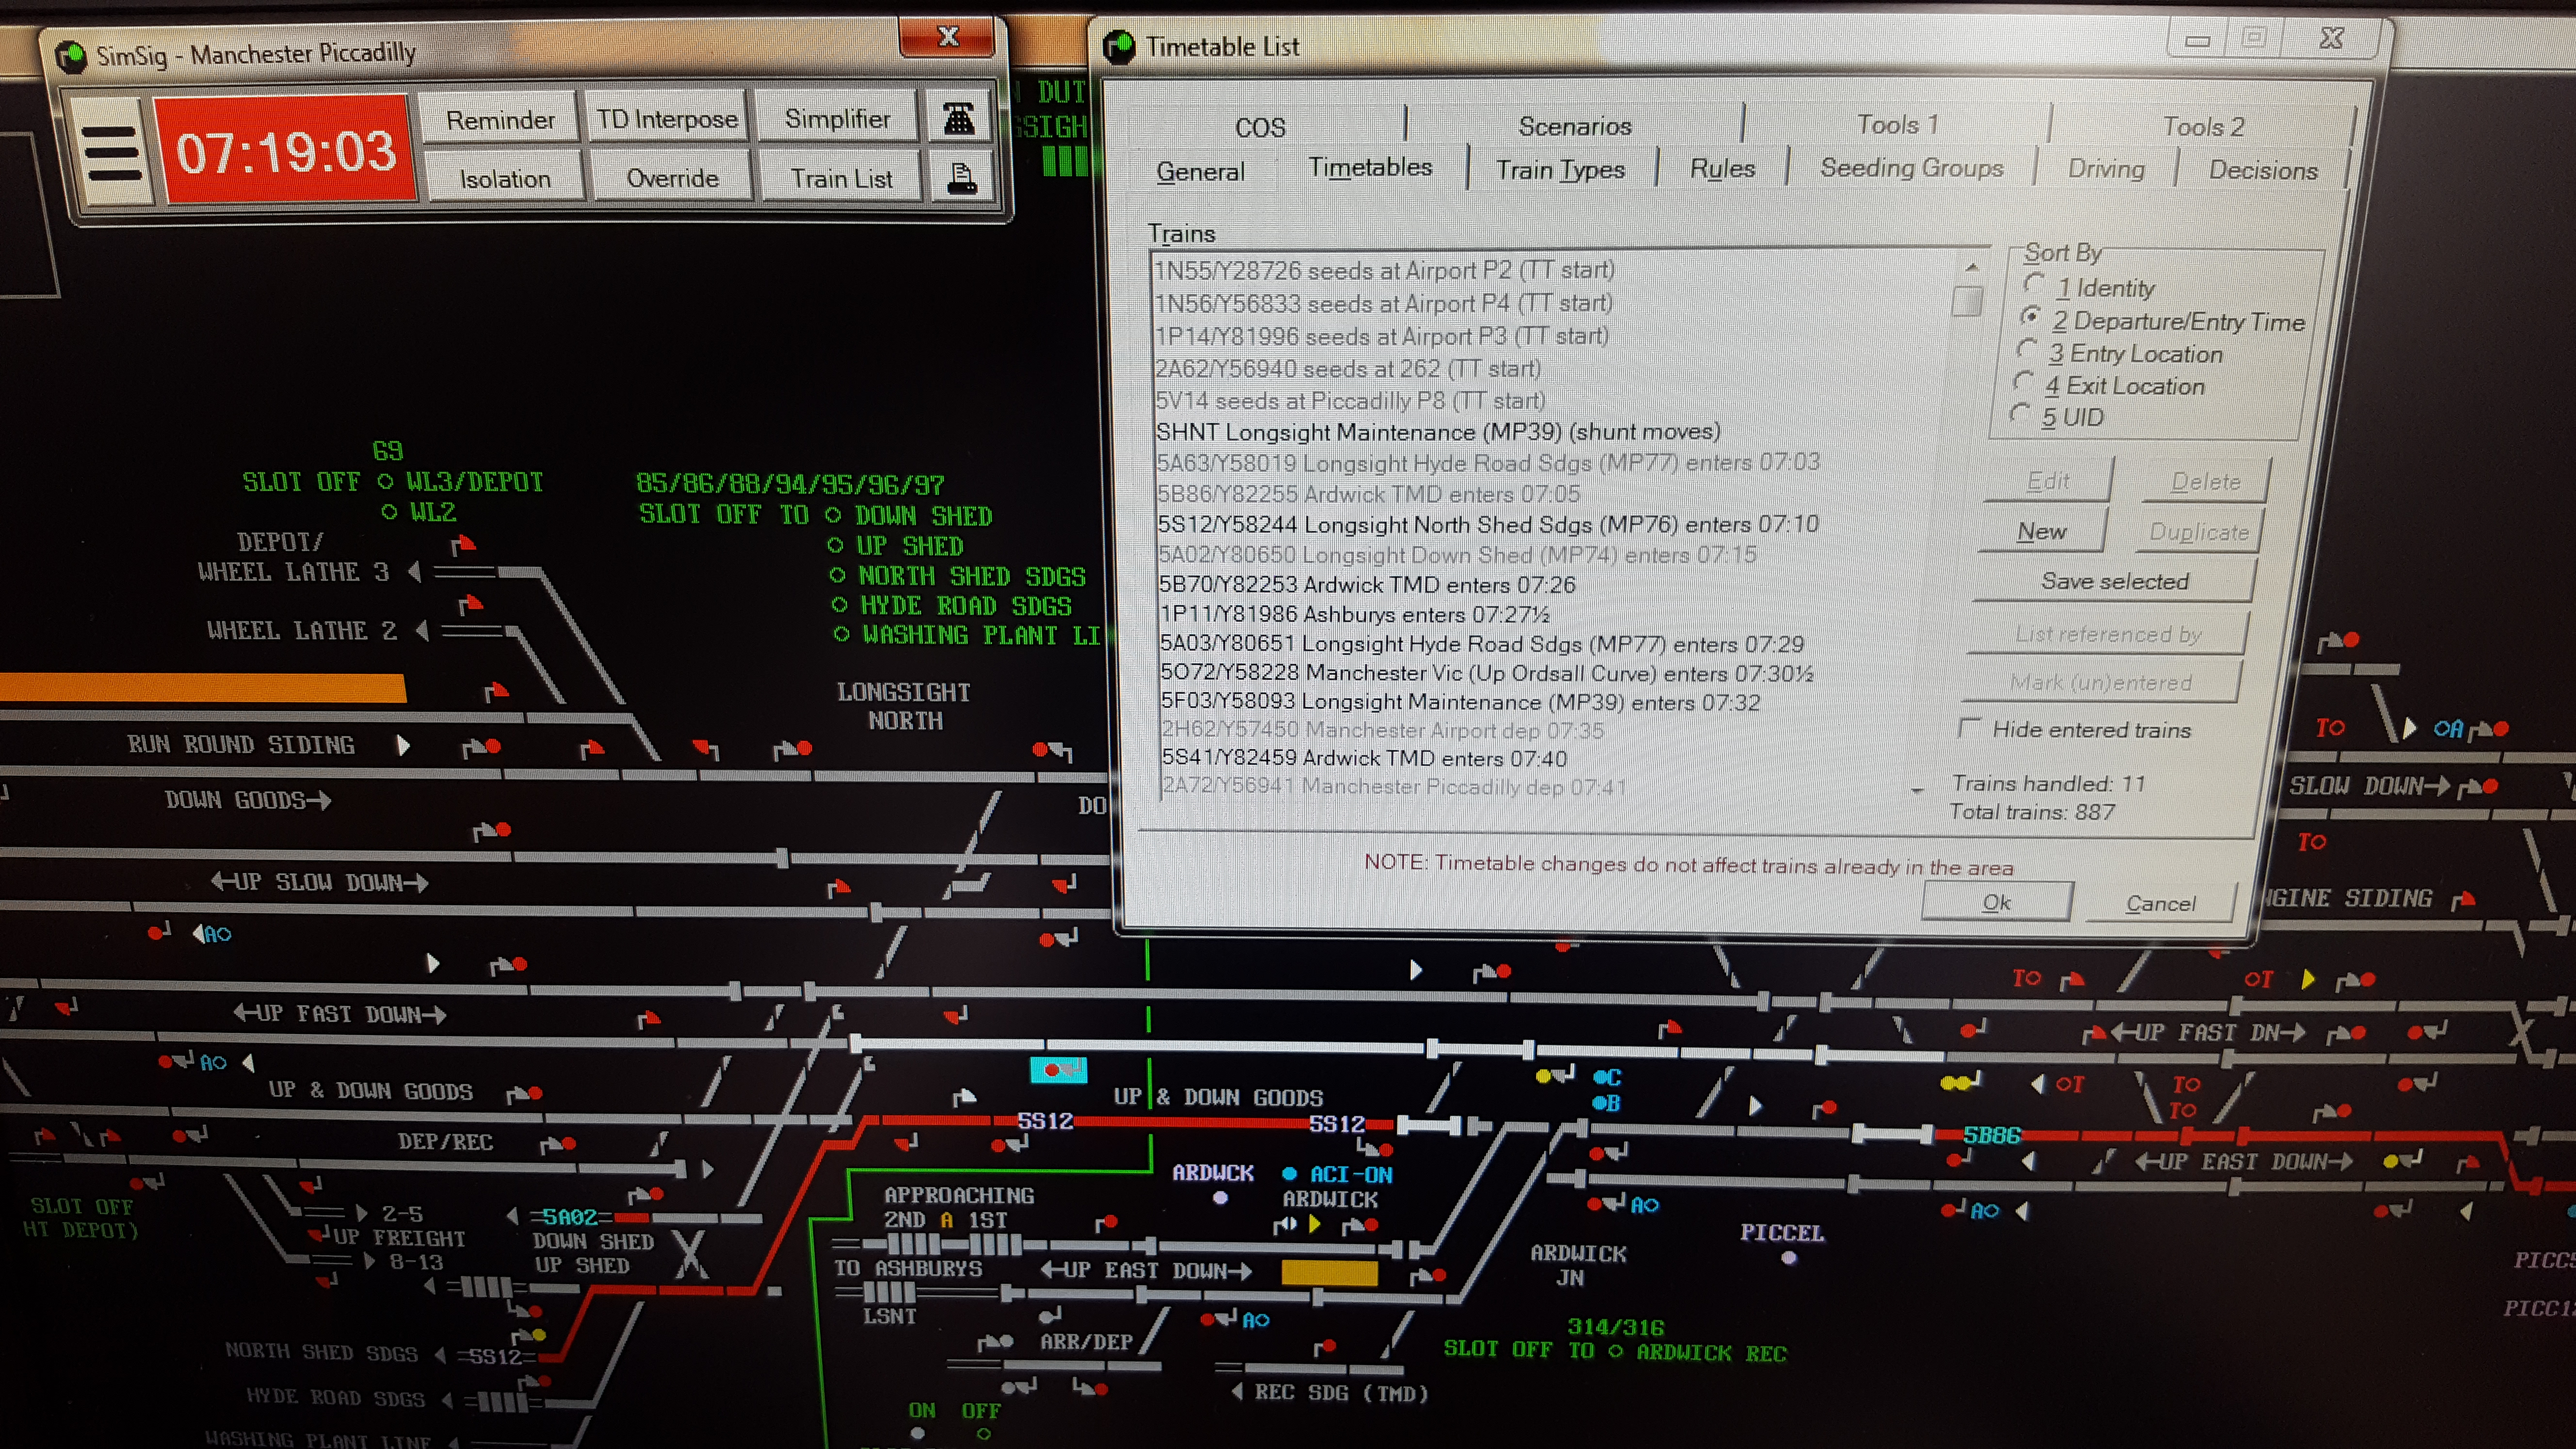Switch to the Scenarios tab
This screenshot has width=2576, height=1449.
point(1575,126)
